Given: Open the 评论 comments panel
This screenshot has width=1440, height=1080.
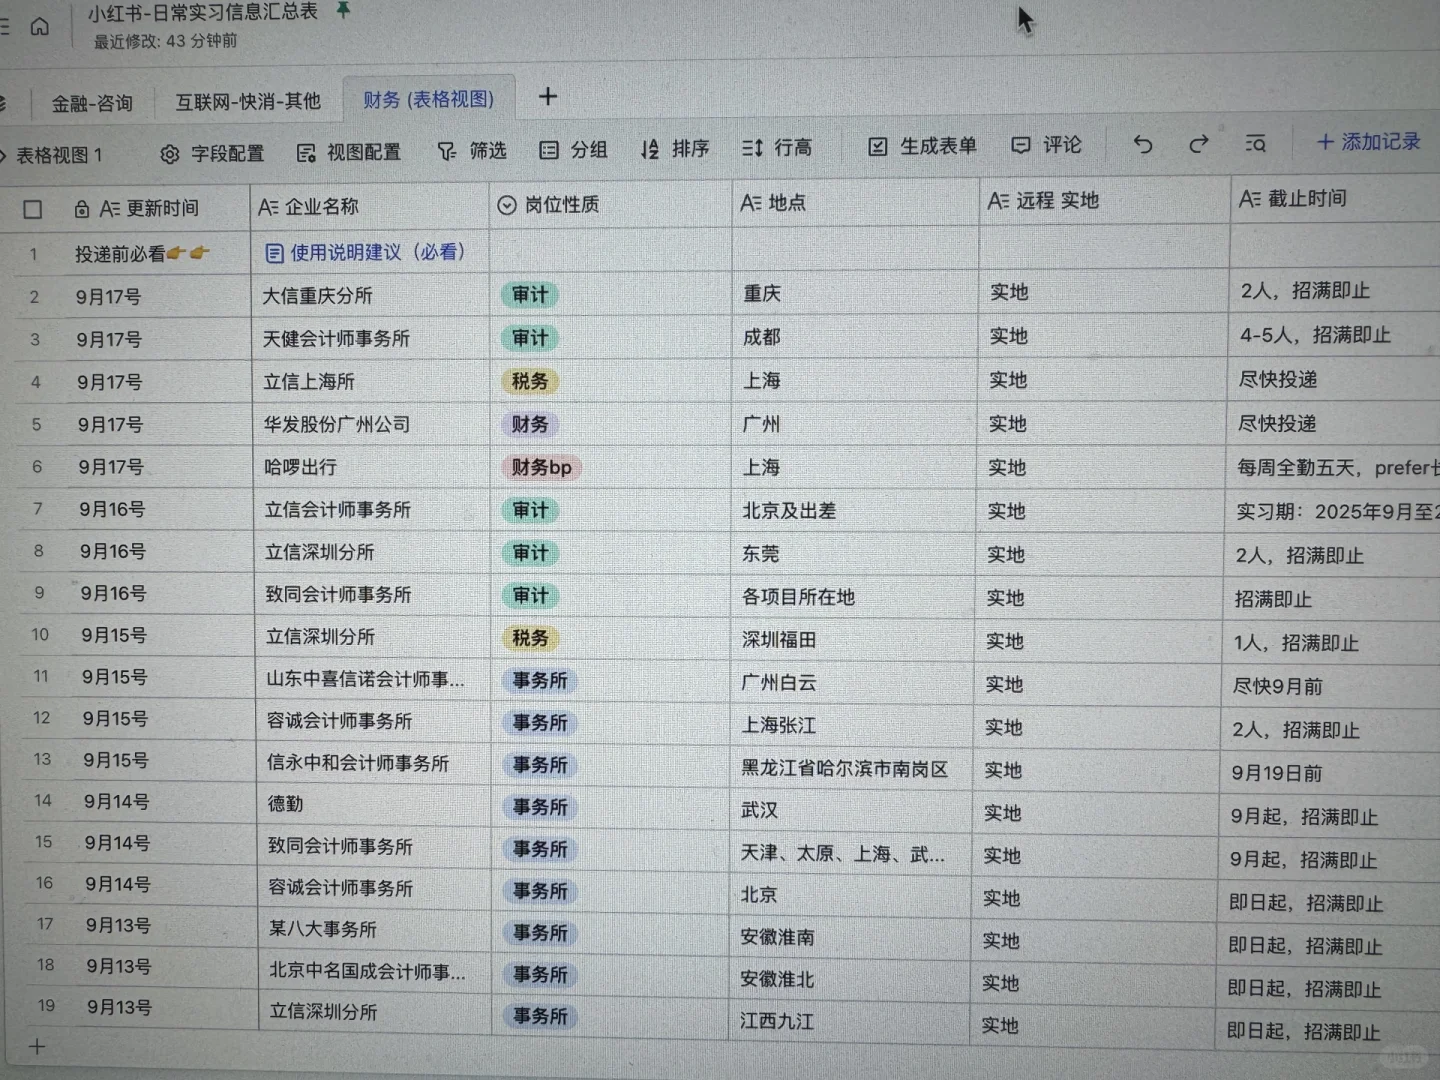Looking at the screenshot, I should click(x=1046, y=145).
